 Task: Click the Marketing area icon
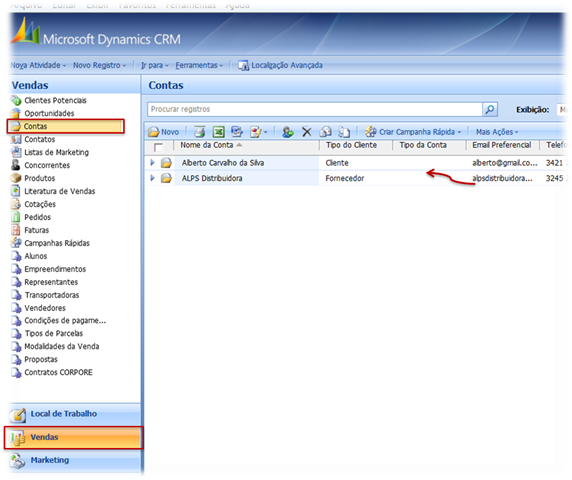click(x=17, y=461)
